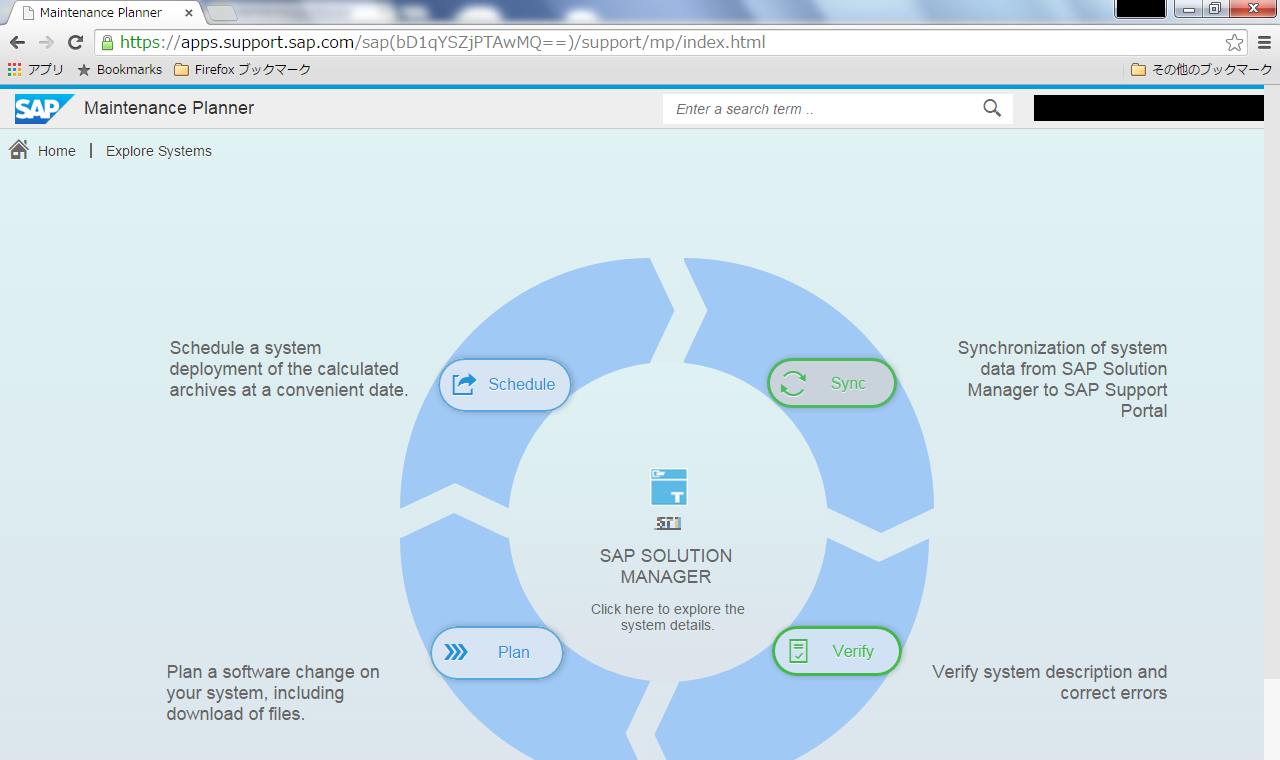Viewport: 1280px width, 760px height.
Task: Reload the page using the refresh icon
Action: tap(75, 43)
